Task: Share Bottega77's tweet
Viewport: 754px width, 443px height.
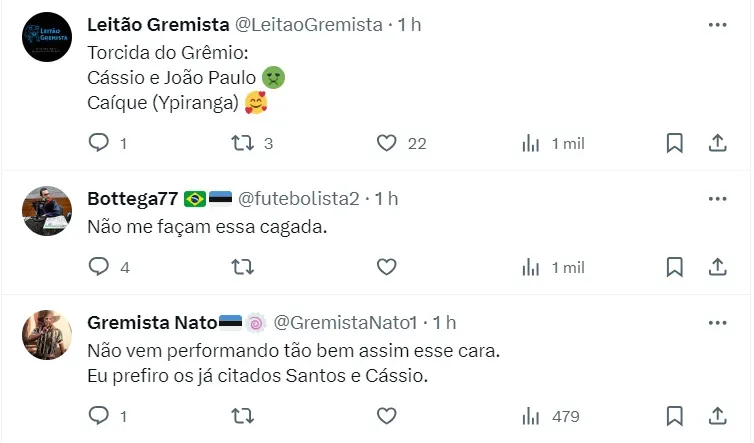Action: click(717, 267)
